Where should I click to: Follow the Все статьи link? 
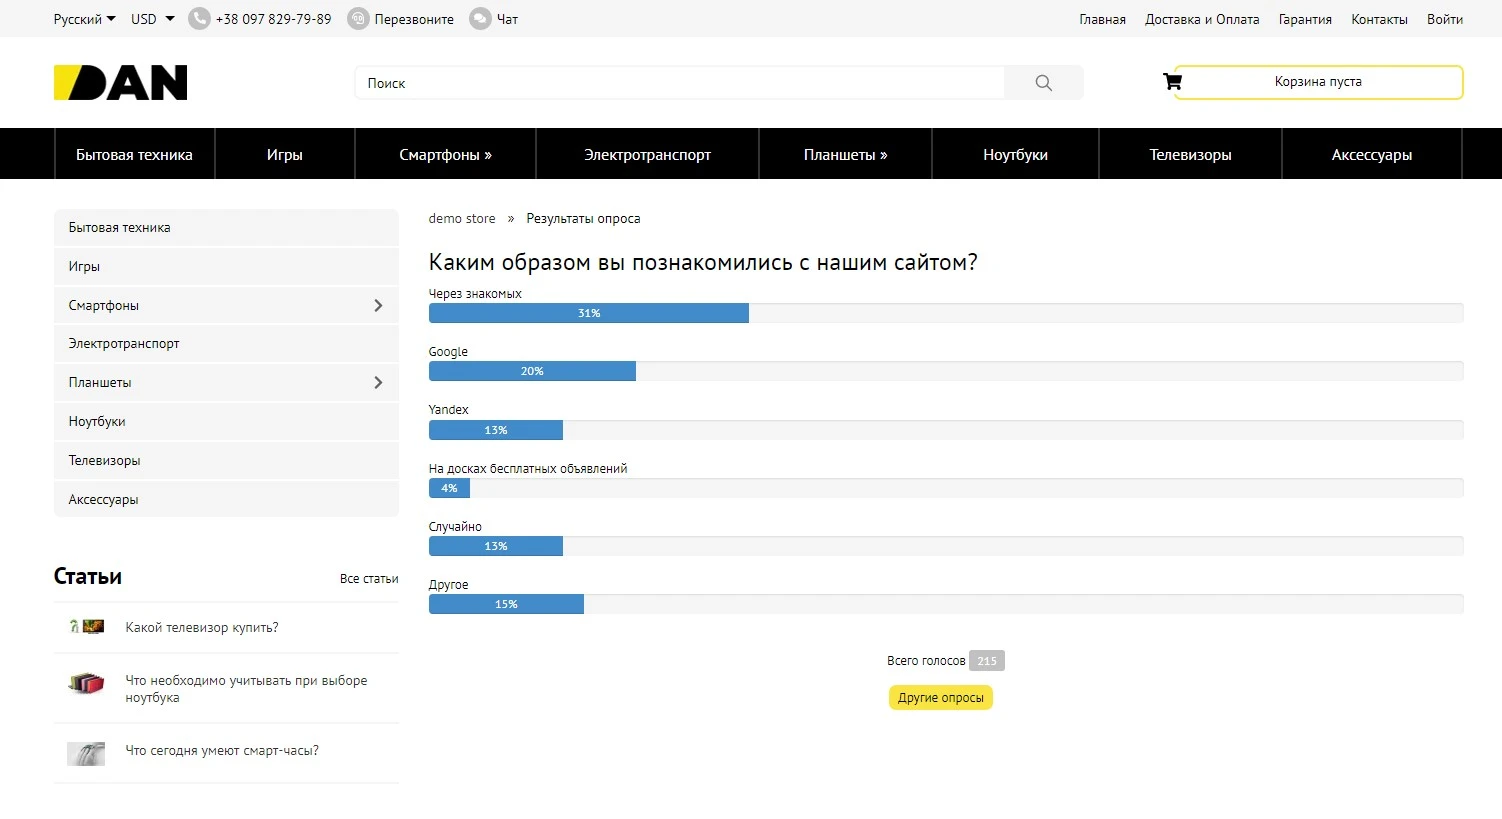click(368, 579)
